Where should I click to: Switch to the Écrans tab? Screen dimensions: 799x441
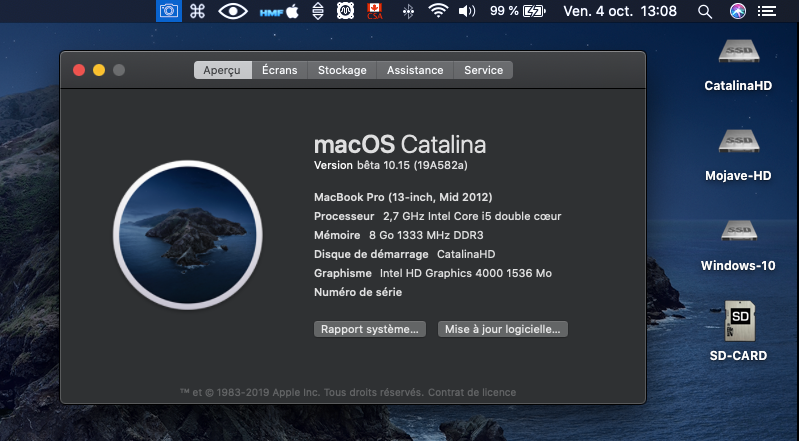coord(280,70)
